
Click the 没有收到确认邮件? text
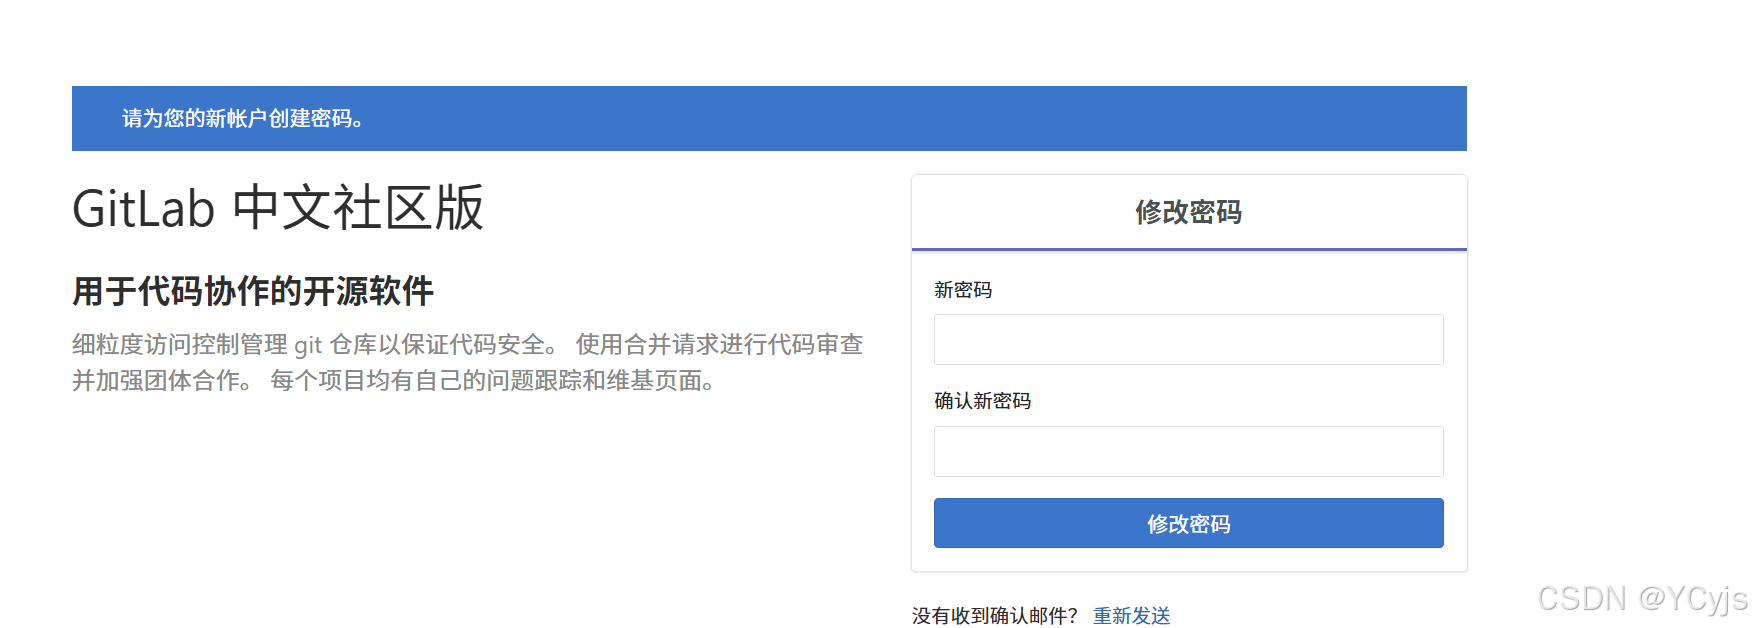(x=994, y=615)
